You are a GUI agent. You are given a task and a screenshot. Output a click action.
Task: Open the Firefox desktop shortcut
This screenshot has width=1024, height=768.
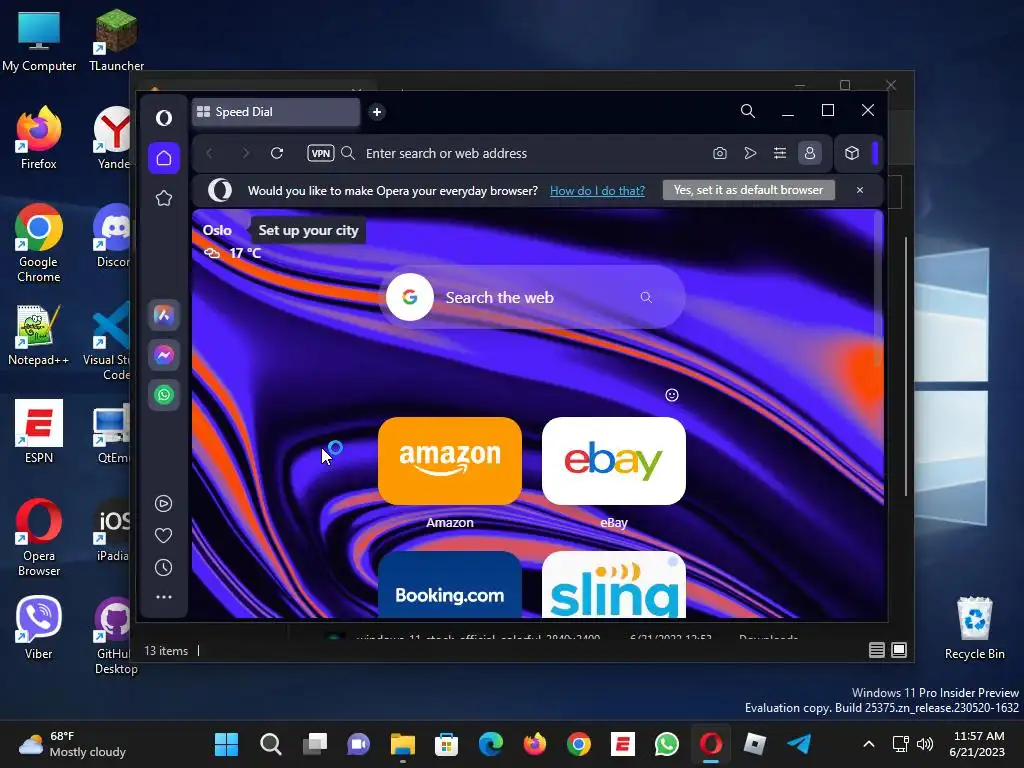click(39, 137)
